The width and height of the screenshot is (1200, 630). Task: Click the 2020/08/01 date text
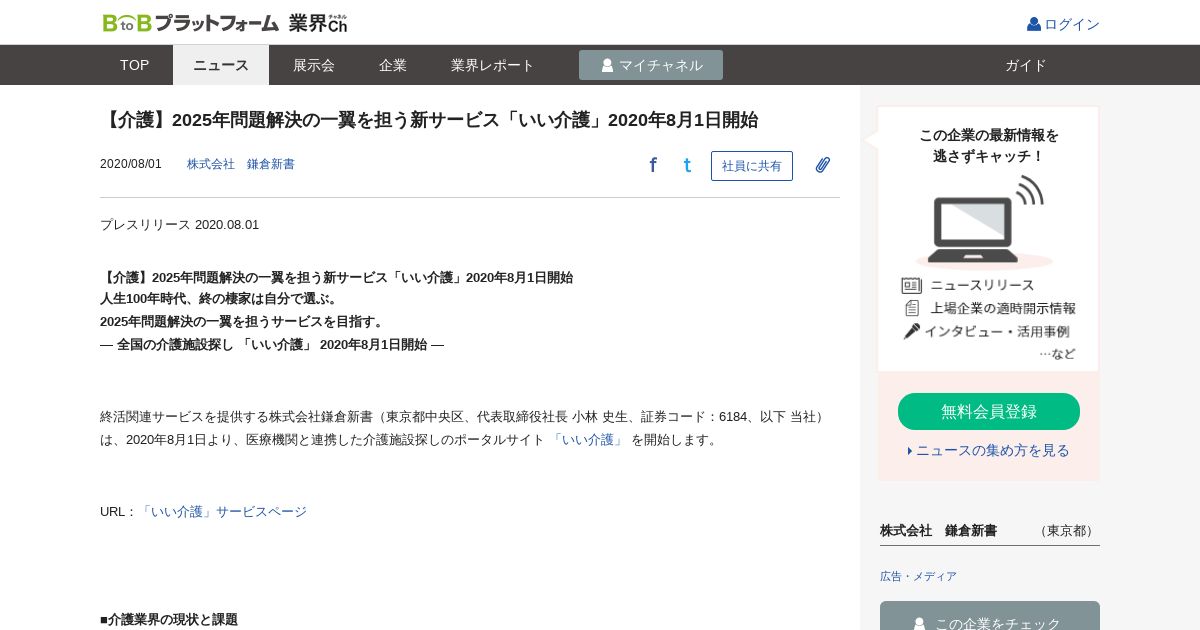pyautogui.click(x=131, y=164)
